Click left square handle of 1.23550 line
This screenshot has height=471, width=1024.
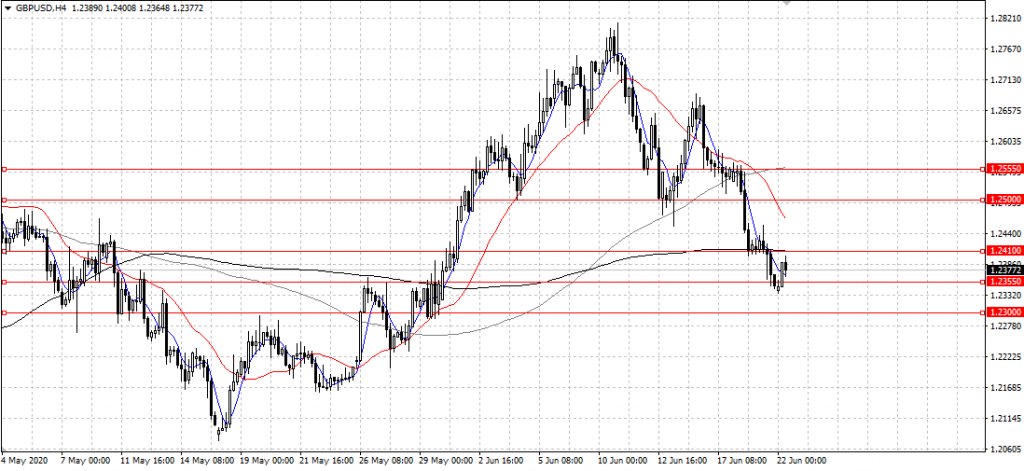4,282
